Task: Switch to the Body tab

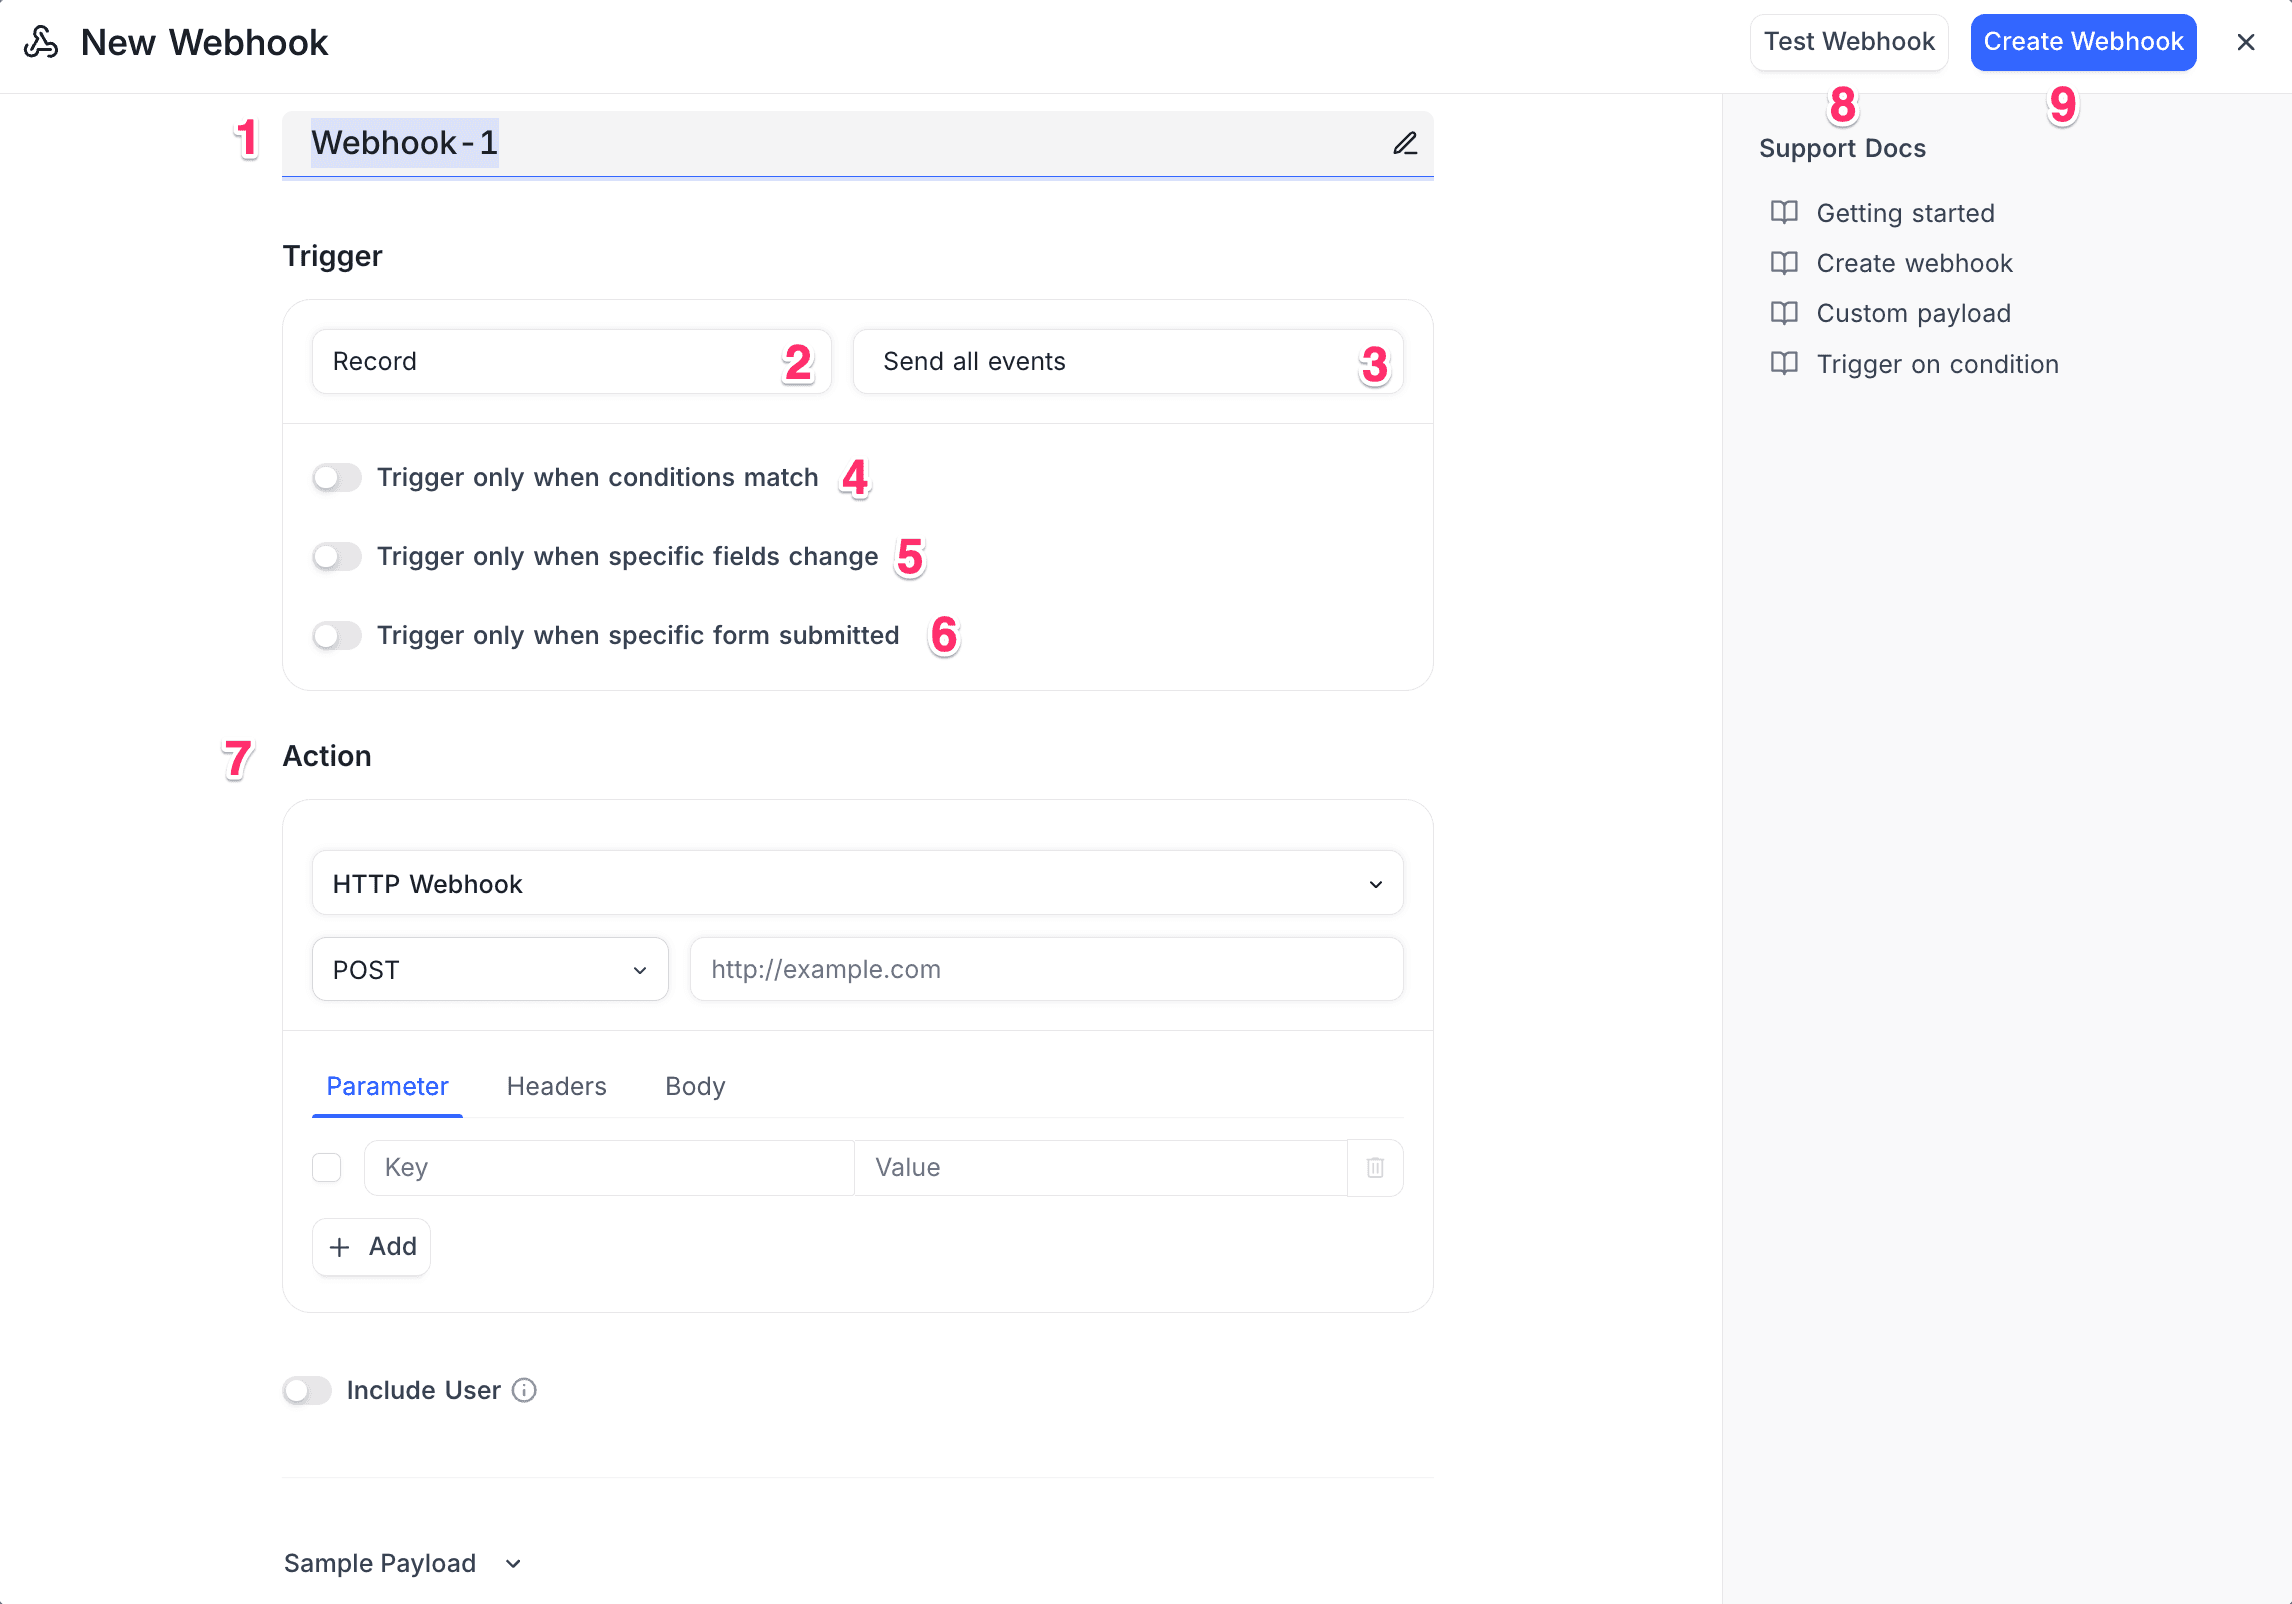Action: 694,1086
